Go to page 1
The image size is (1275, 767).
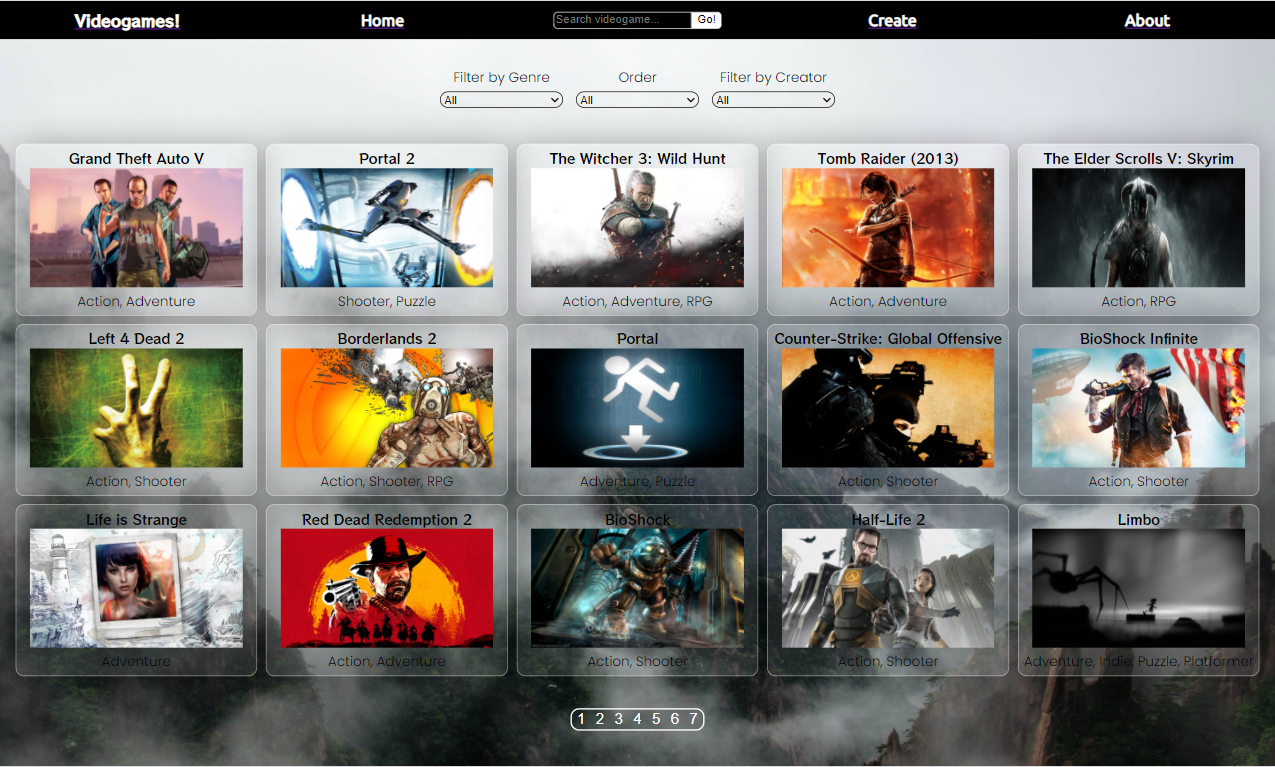pyautogui.click(x=581, y=719)
